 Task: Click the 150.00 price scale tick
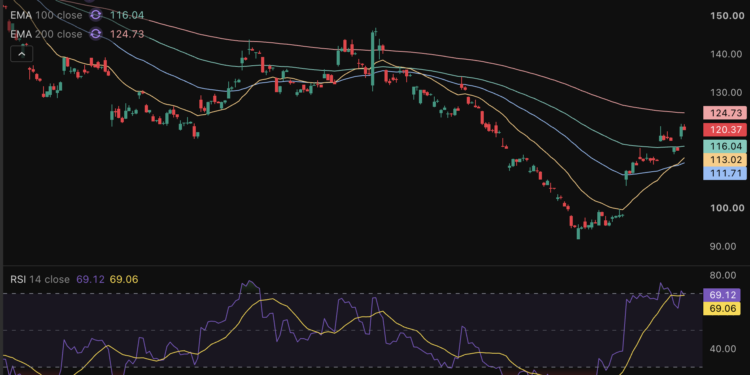coord(727,16)
